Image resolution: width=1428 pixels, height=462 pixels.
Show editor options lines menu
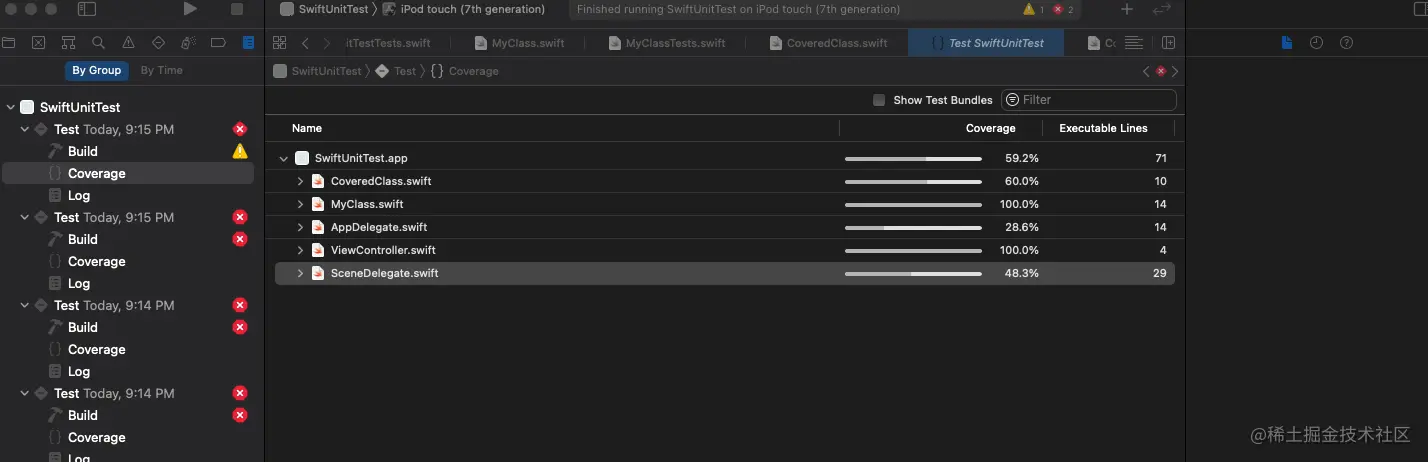1133,43
